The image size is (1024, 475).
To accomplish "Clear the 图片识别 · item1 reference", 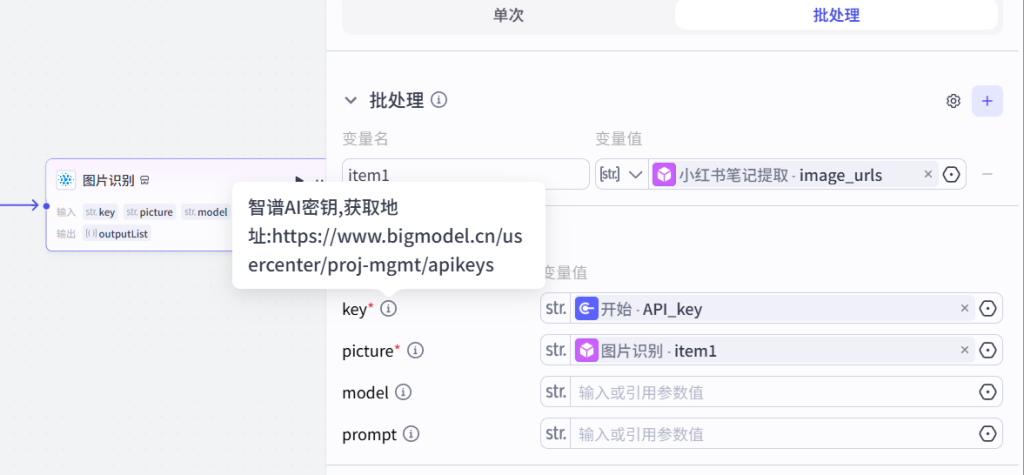I will 965,351.
